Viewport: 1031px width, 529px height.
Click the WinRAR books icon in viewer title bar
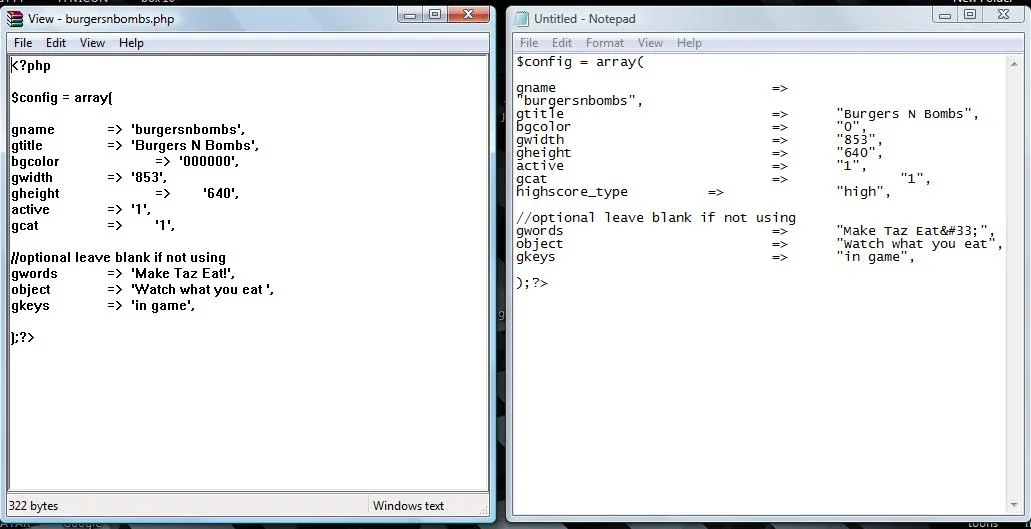pyautogui.click(x=15, y=19)
